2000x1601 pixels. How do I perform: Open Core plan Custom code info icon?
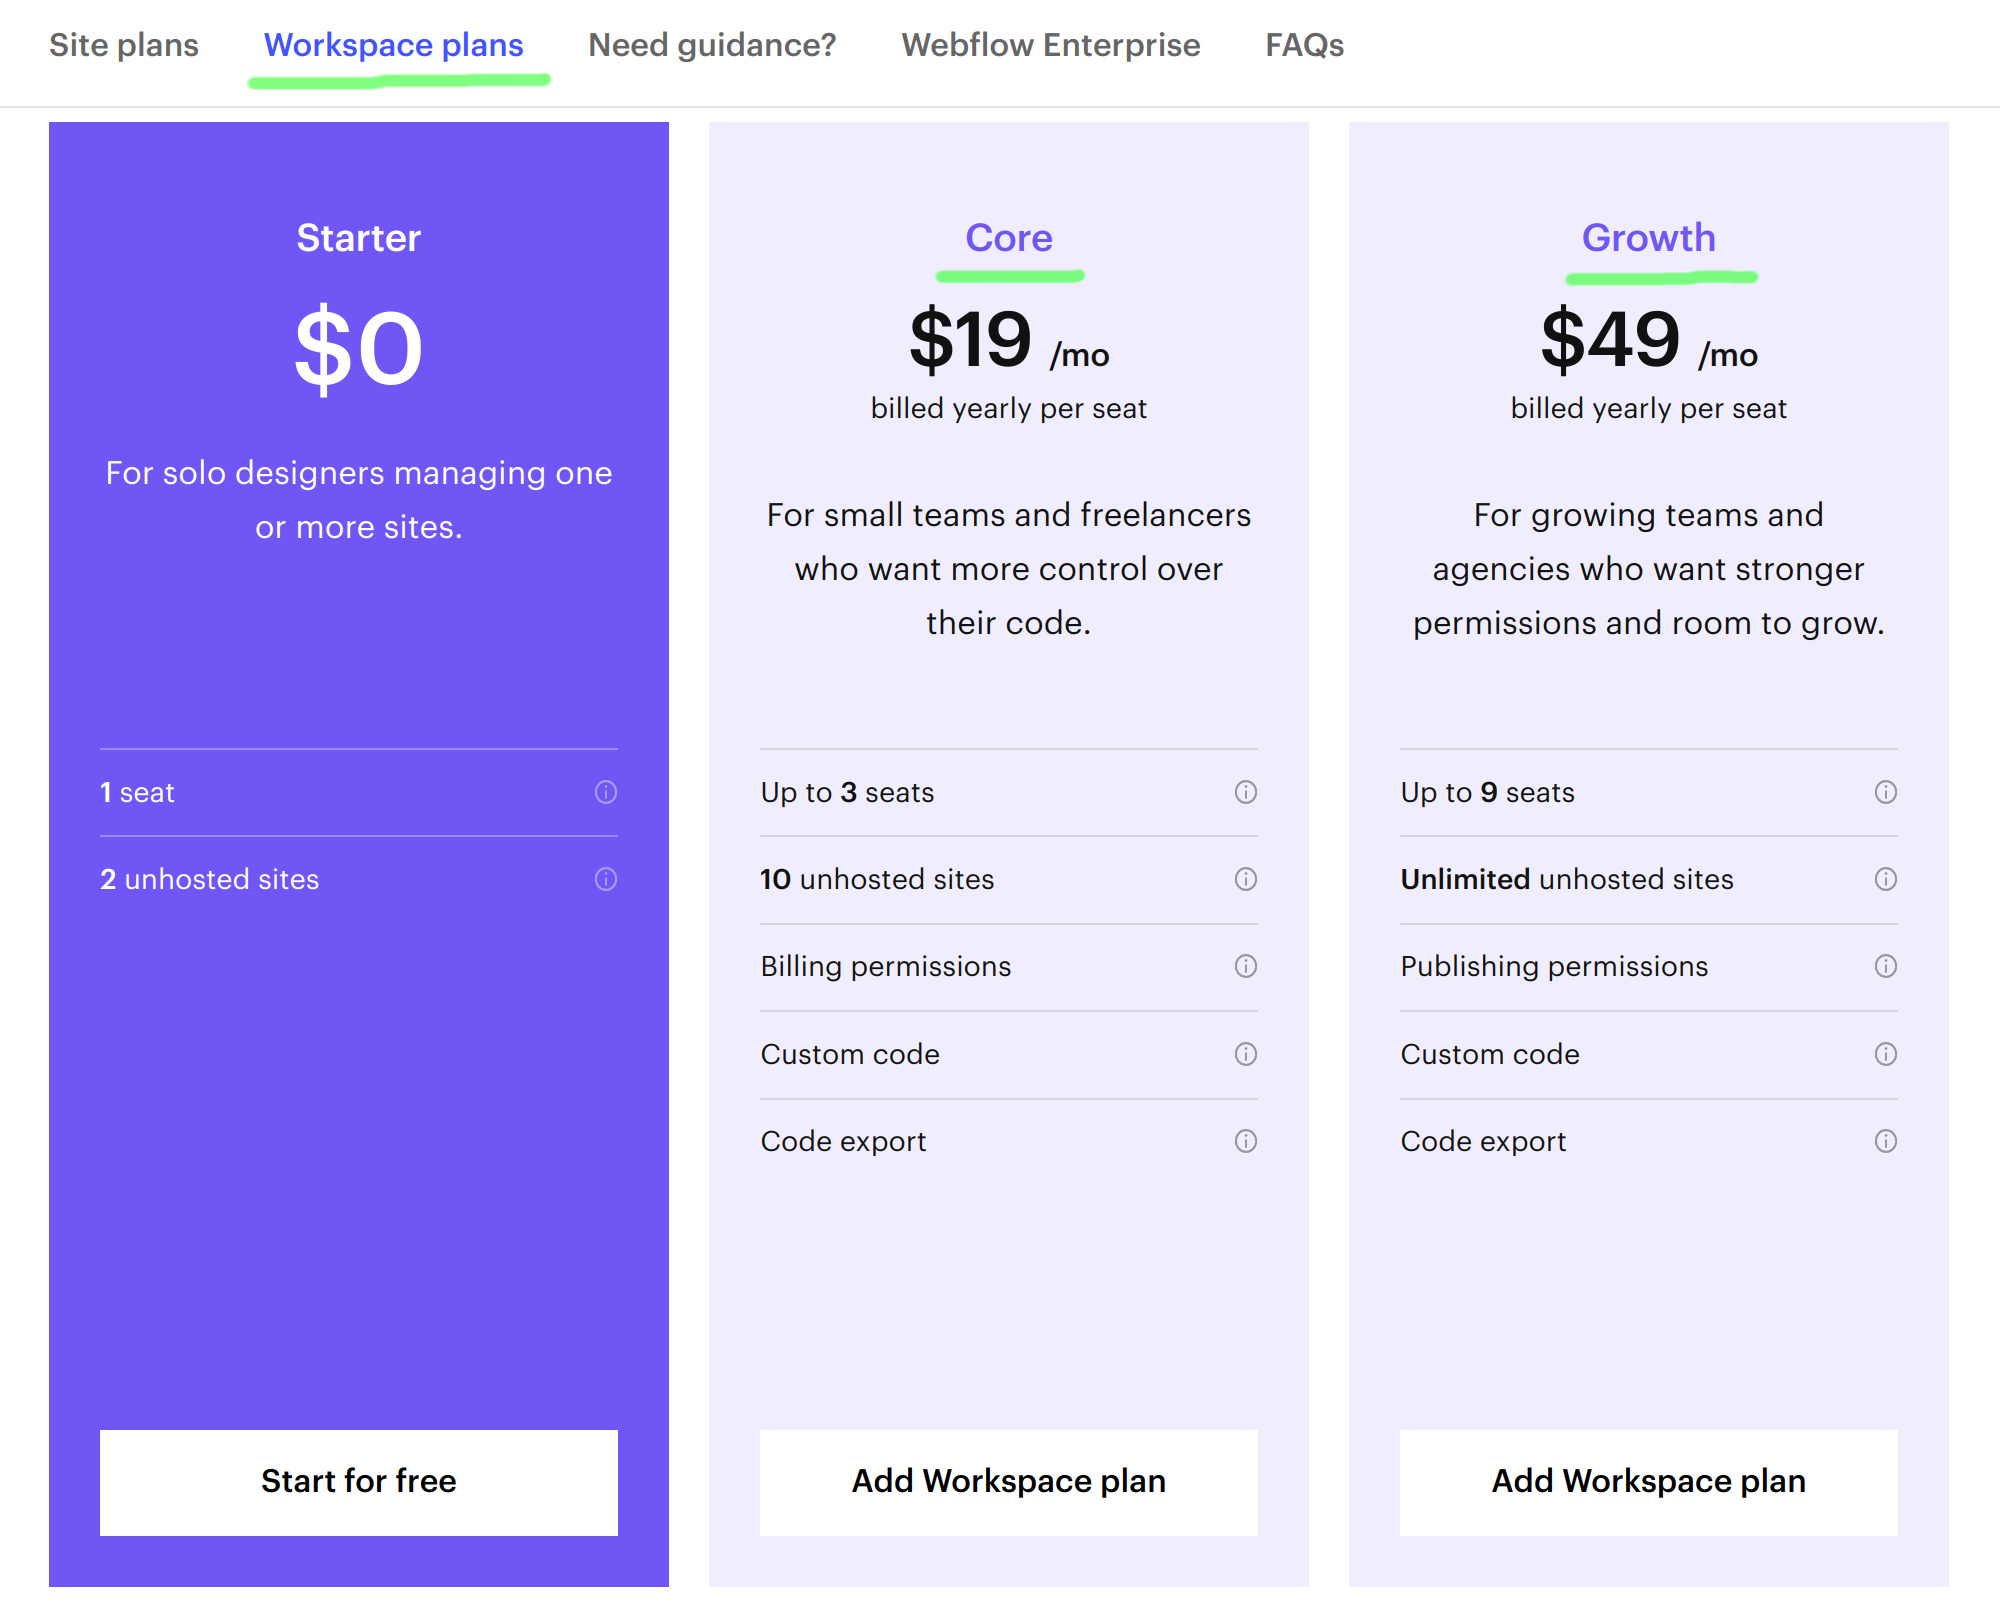coord(1246,1054)
